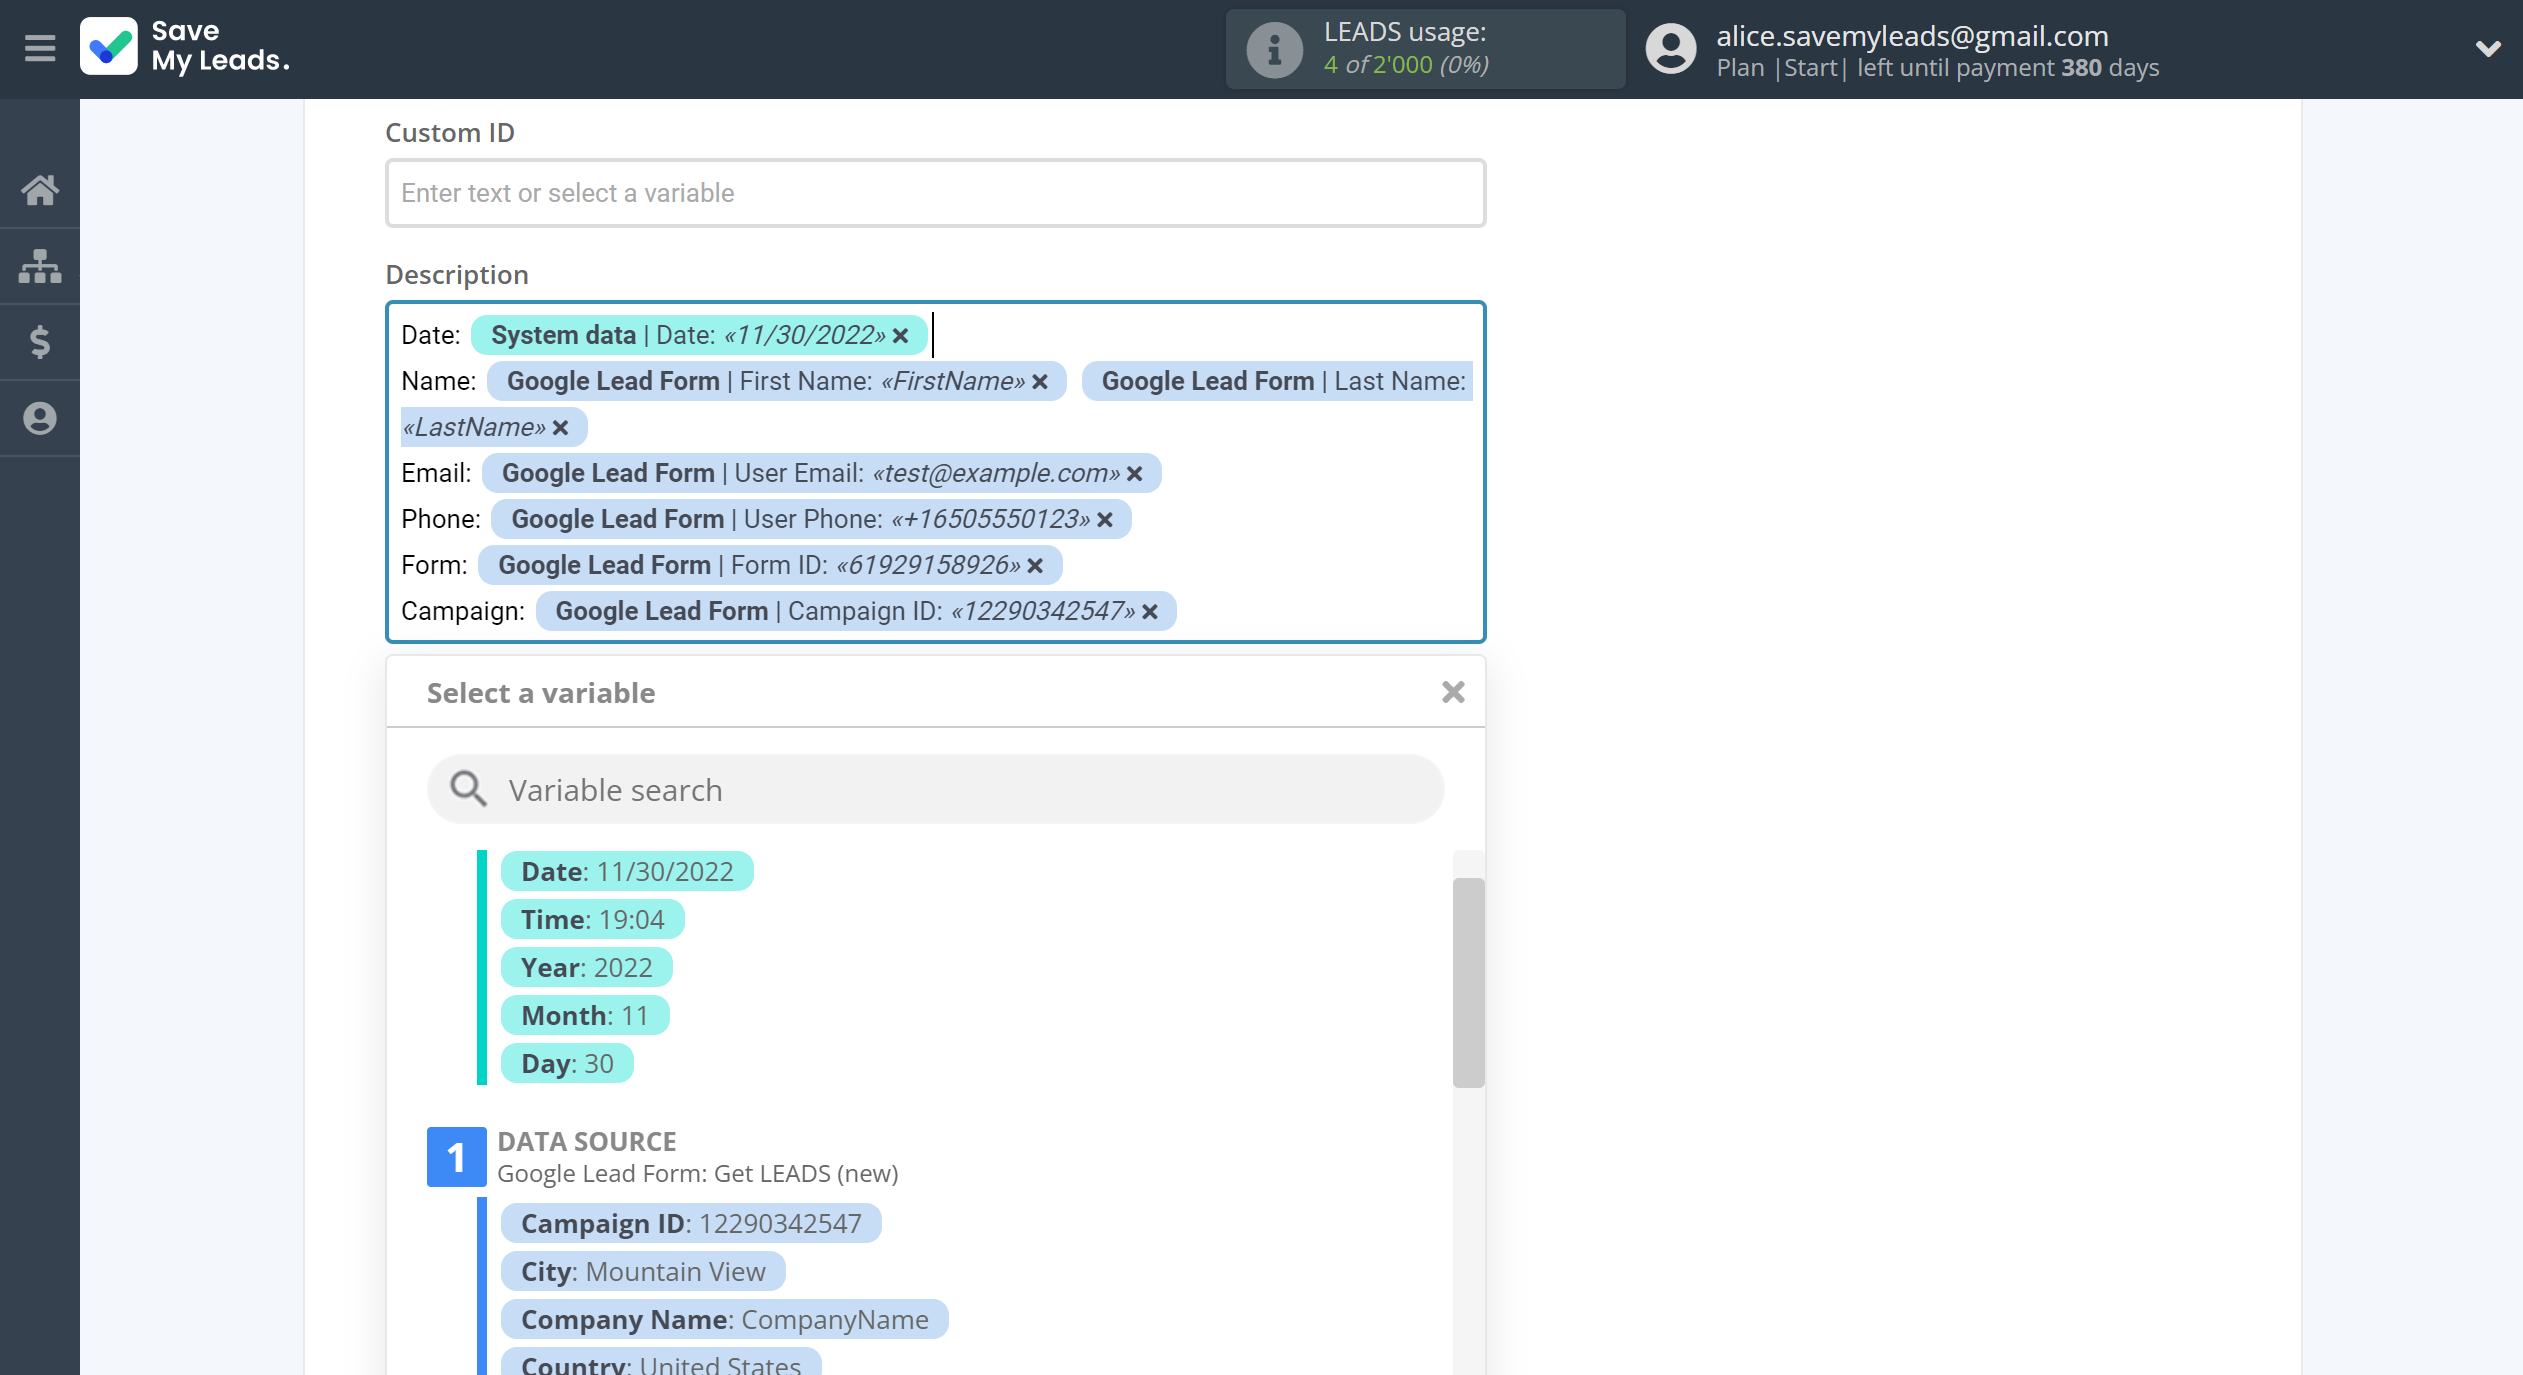The image size is (2523, 1375).
Task: Remove the User Phone variable tag
Action: [x=1104, y=520]
